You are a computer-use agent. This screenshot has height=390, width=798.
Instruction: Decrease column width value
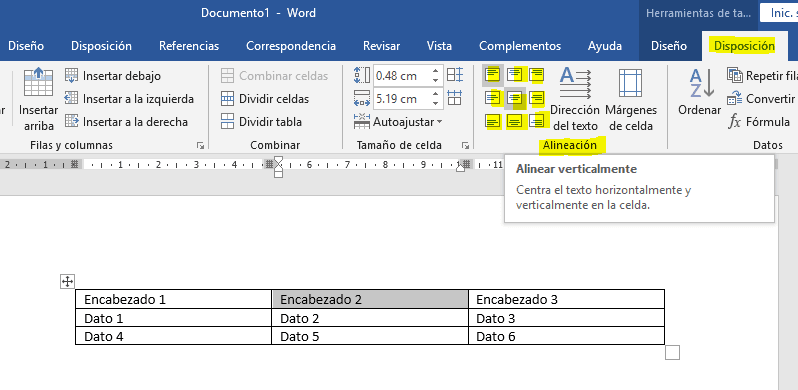(x=435, y=103)
